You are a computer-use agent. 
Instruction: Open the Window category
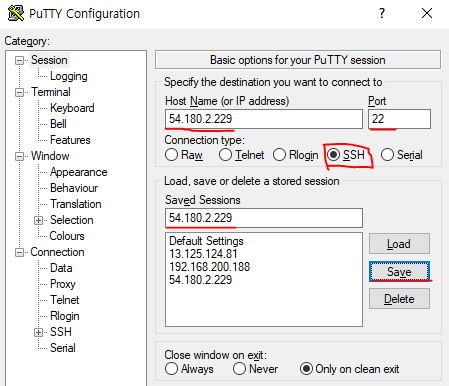(x=50, y=156)
